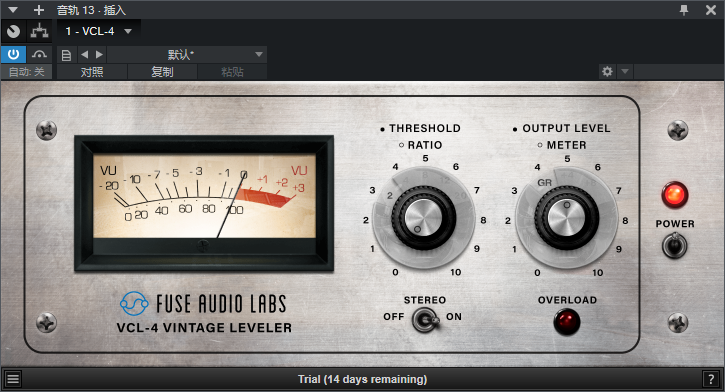Click the Threshold knob
The image size is (725, 392).
pos(424,218)
